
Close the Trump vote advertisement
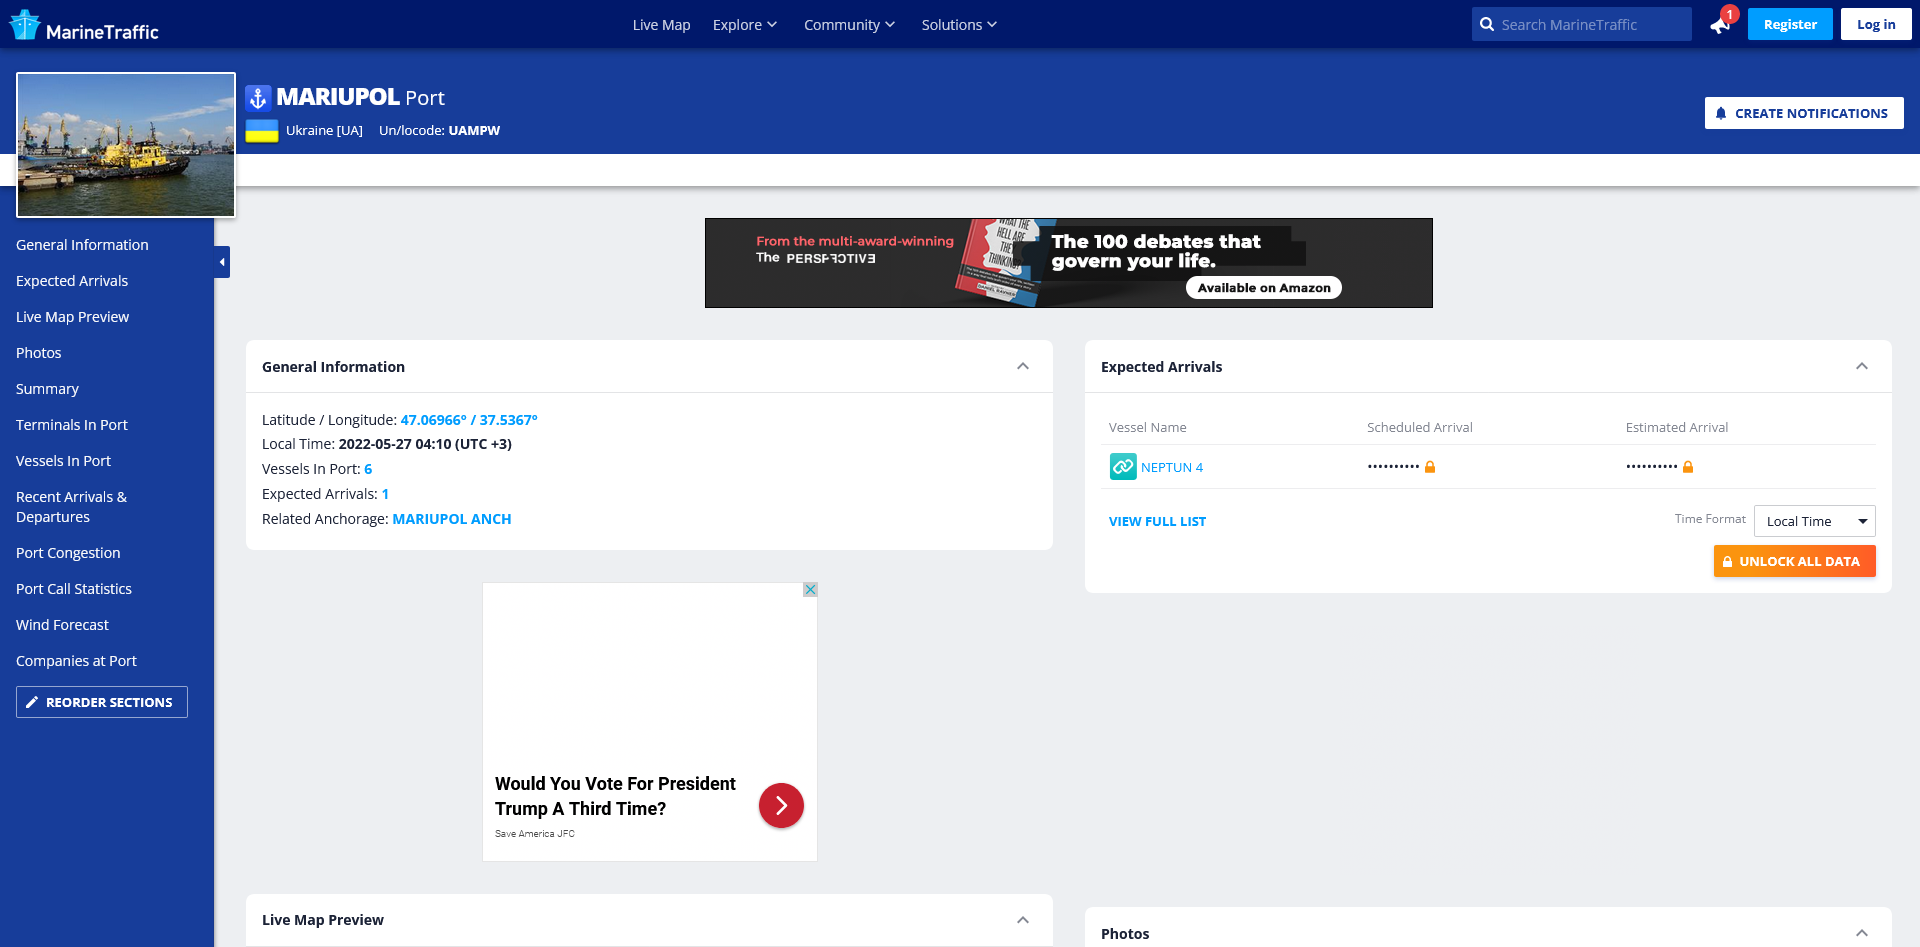coord(810,590)
